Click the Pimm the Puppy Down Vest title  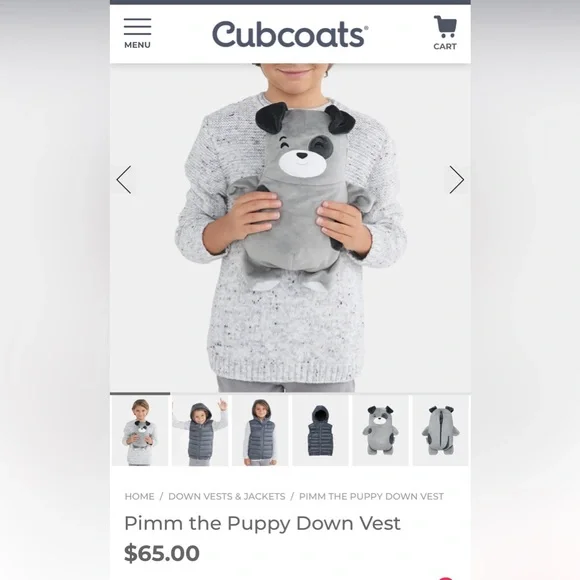click(x=262, y=523)
